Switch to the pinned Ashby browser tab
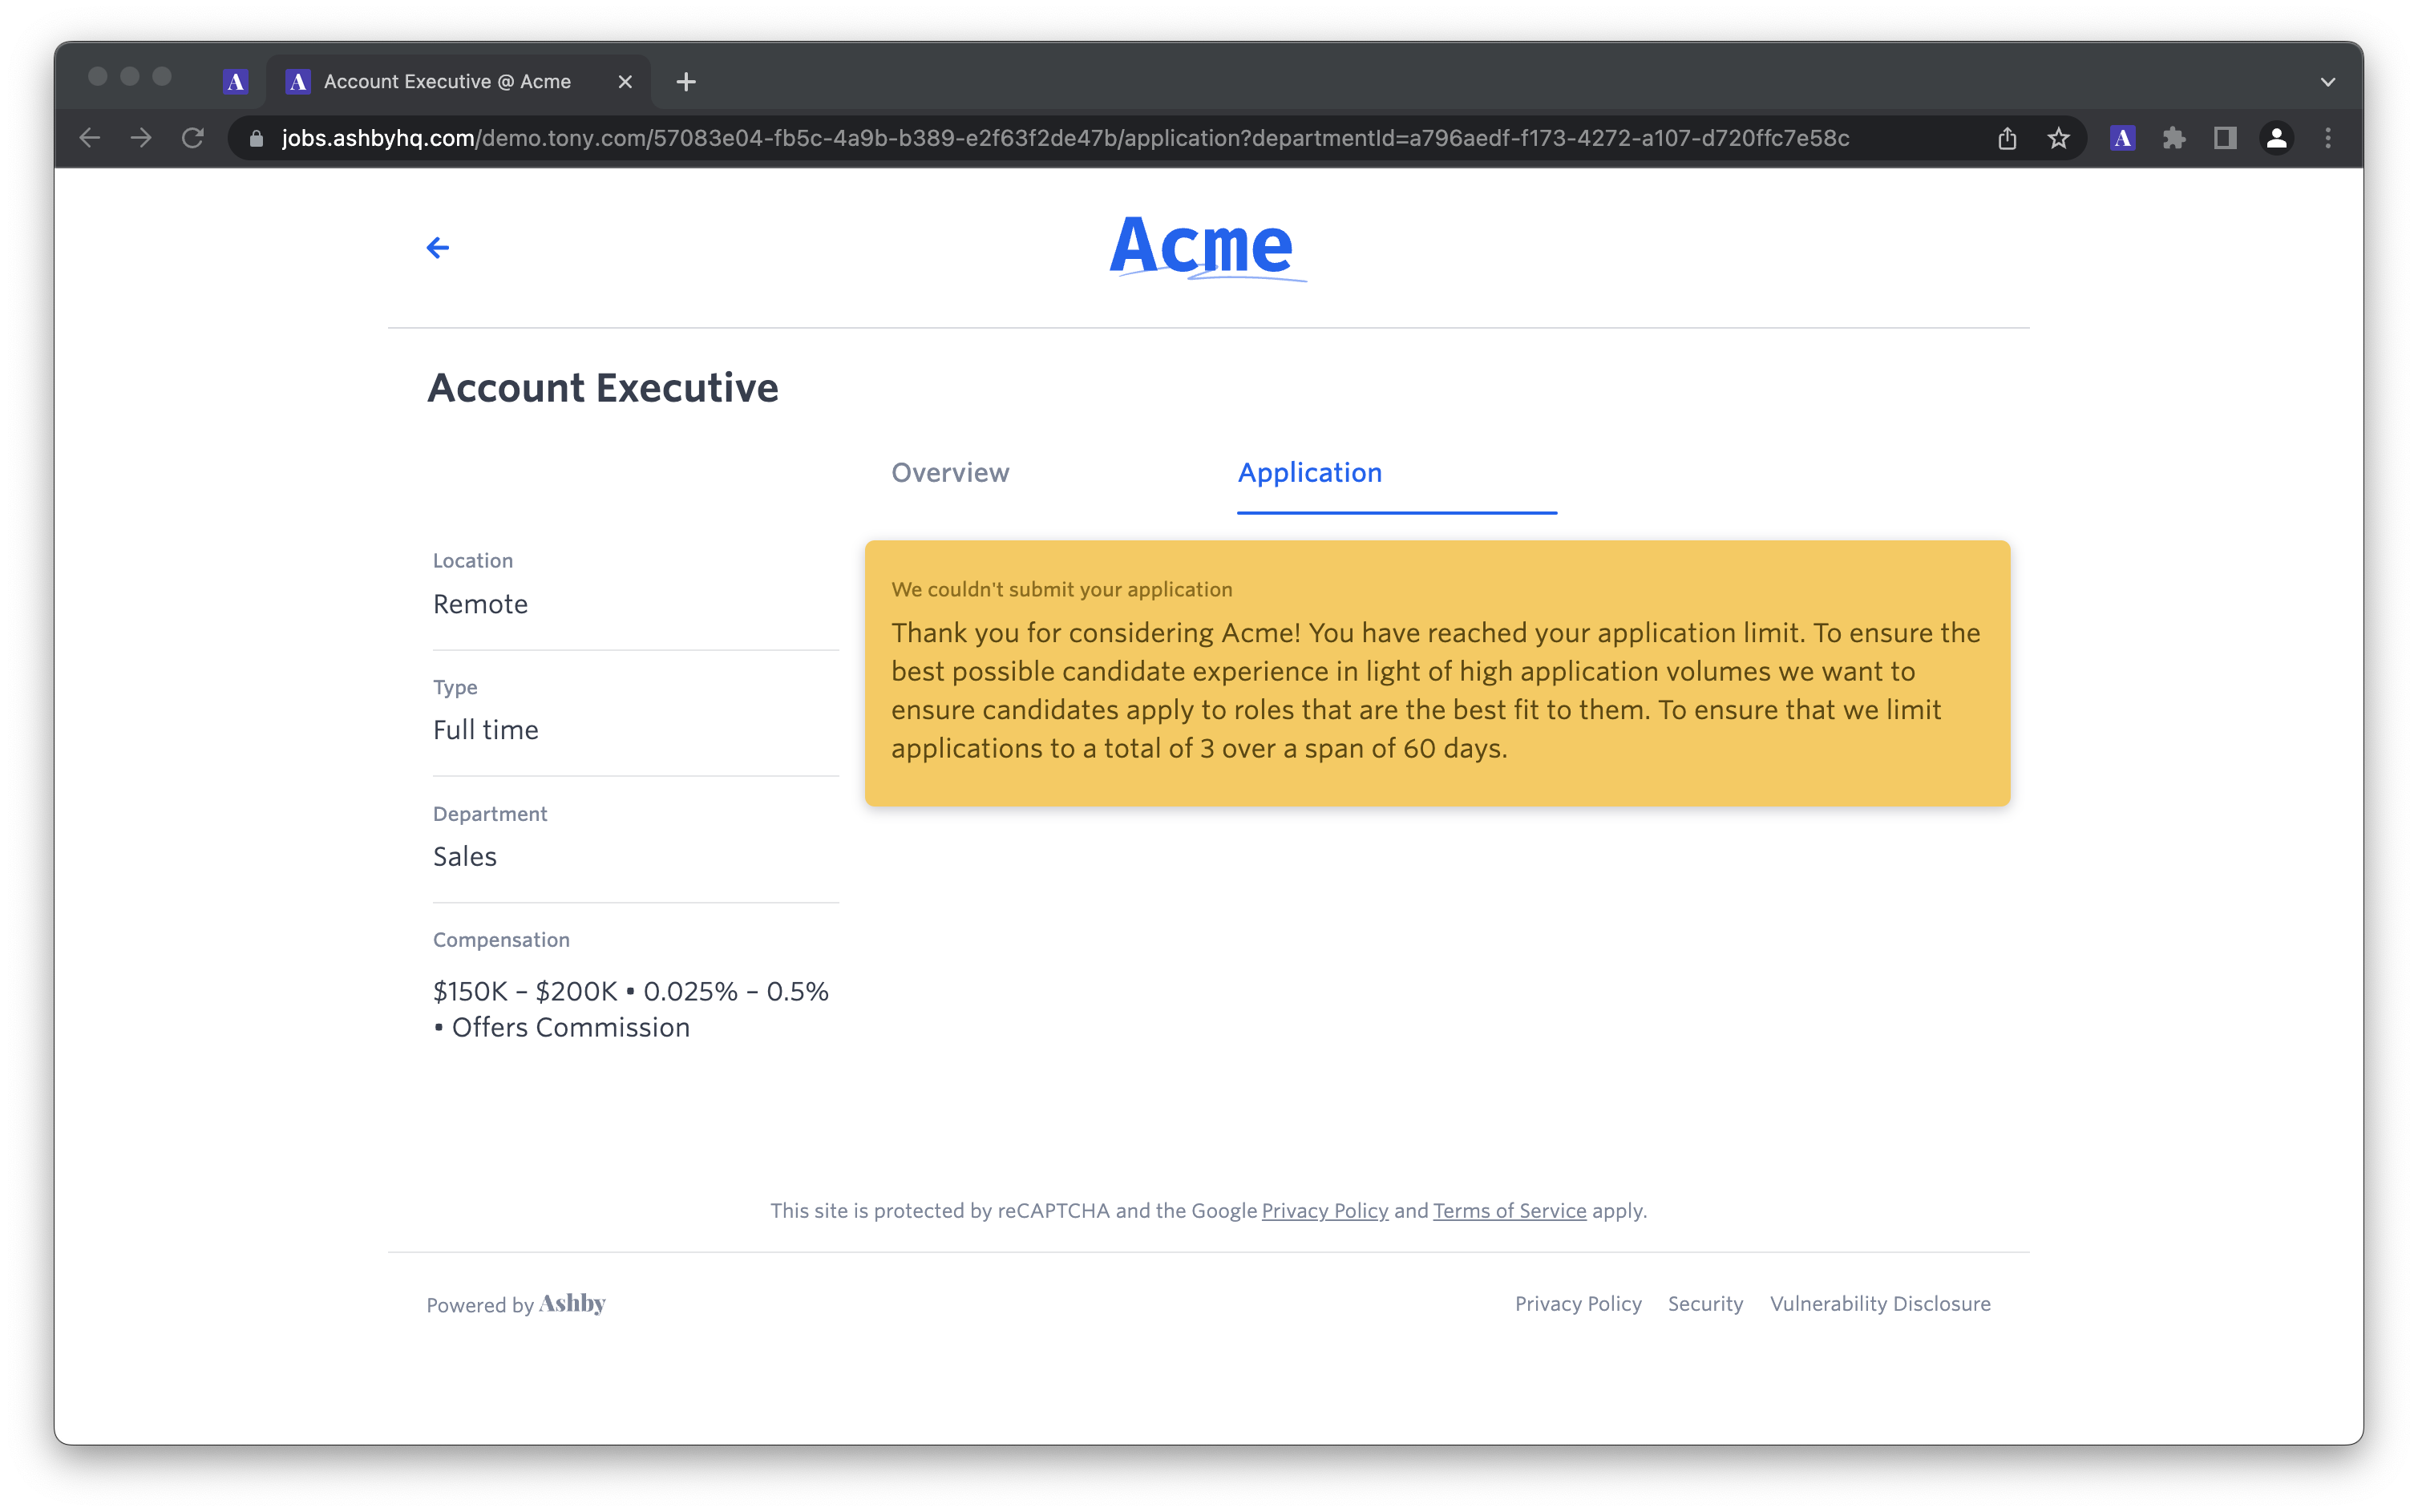Viewport: 2418px width, 1512px height. pos(236,82)
